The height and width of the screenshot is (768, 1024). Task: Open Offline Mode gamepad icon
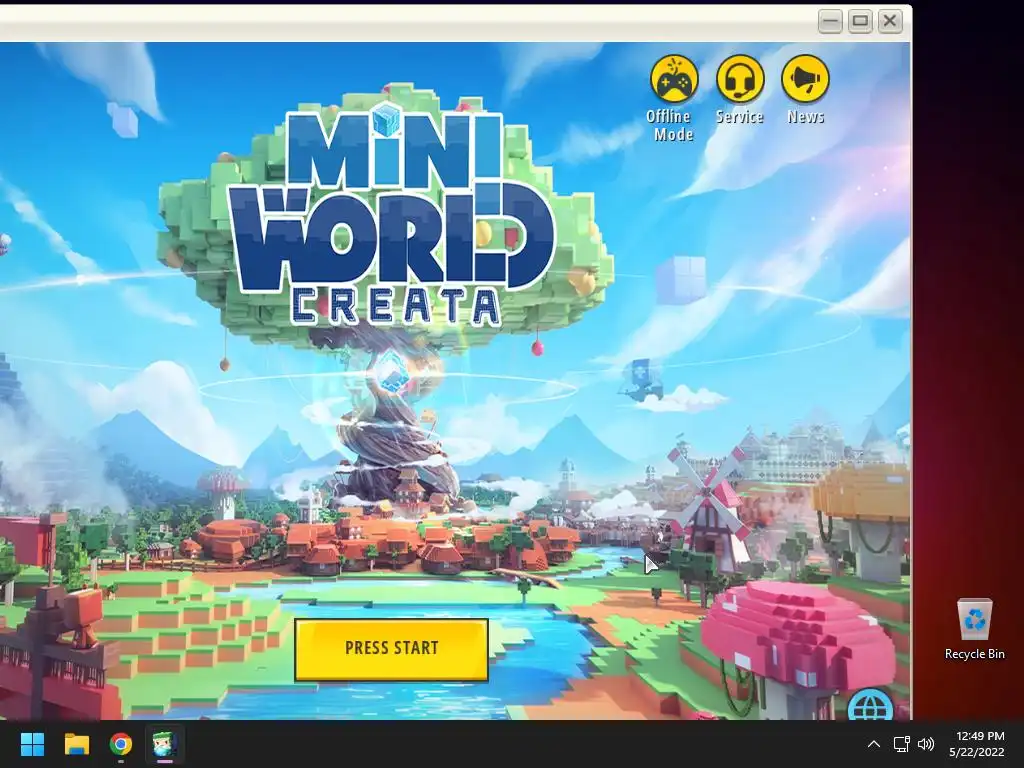point(674,80)
